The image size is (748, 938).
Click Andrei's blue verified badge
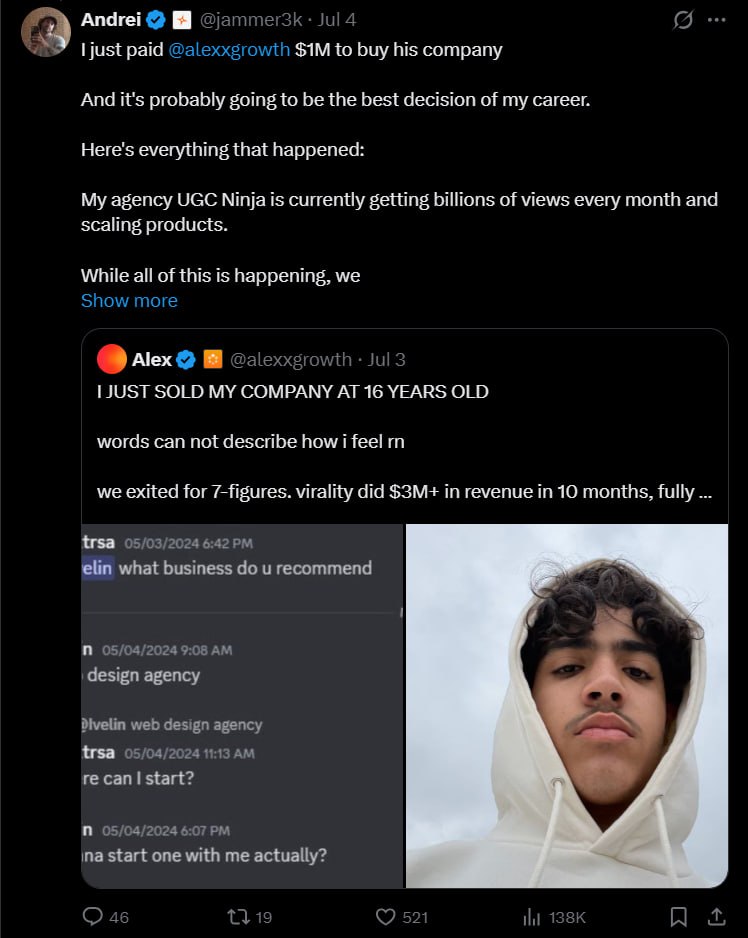(156, 20)
